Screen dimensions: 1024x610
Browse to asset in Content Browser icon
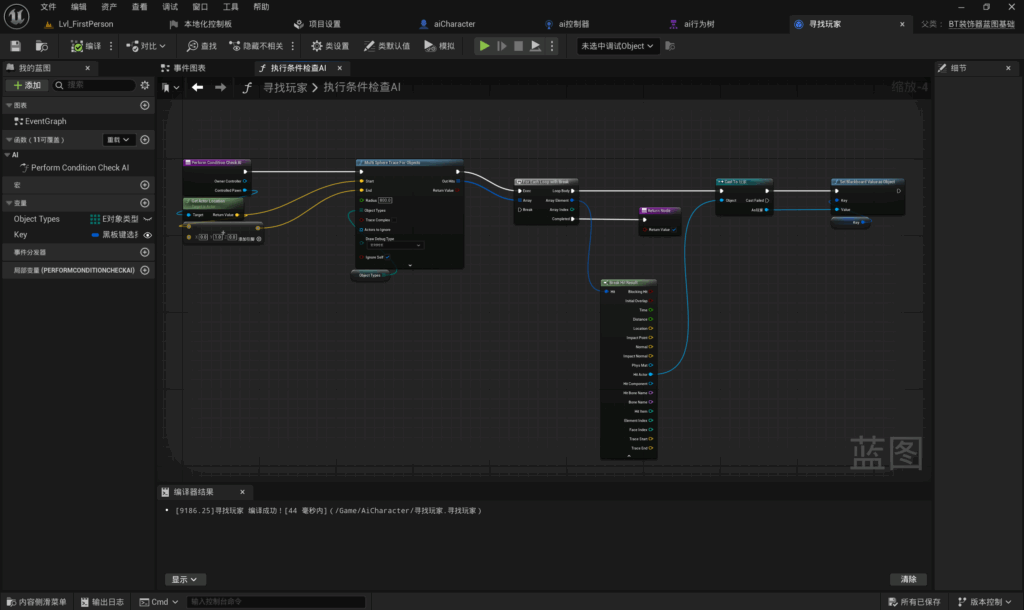point(41,46)
